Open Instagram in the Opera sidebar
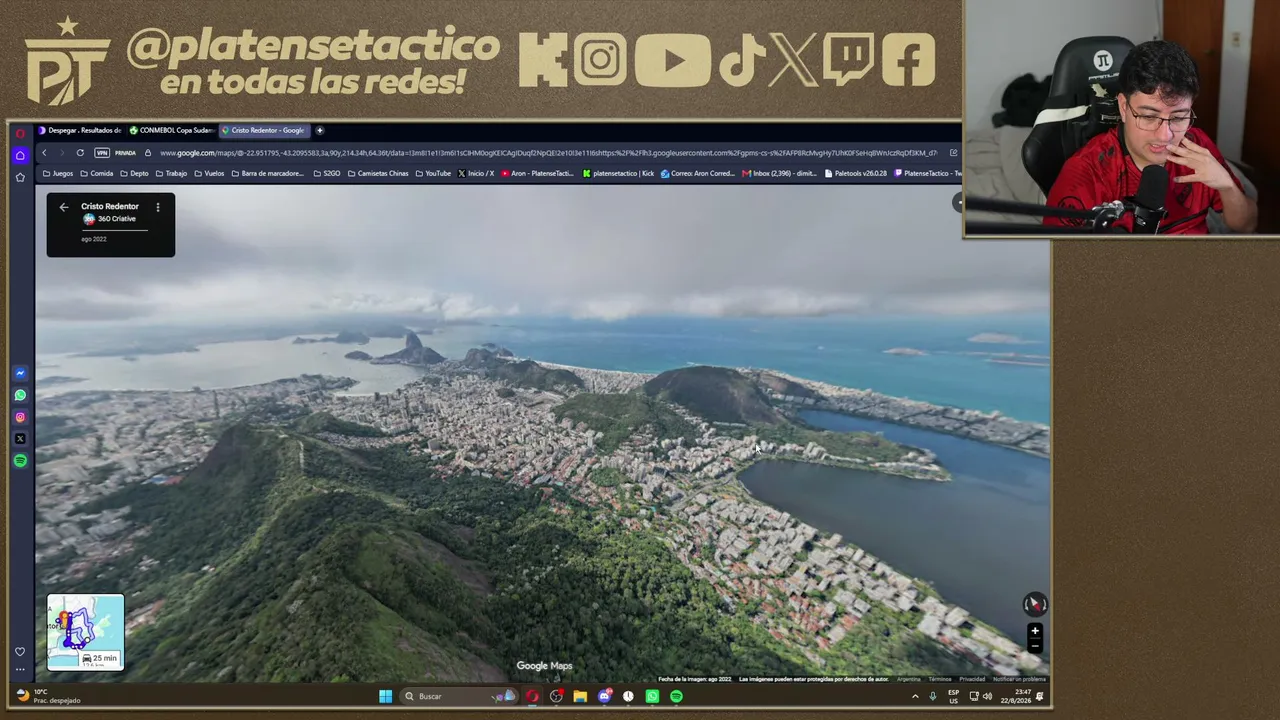The height and width of the screenshot is (720, 1280). pos(20,417)
